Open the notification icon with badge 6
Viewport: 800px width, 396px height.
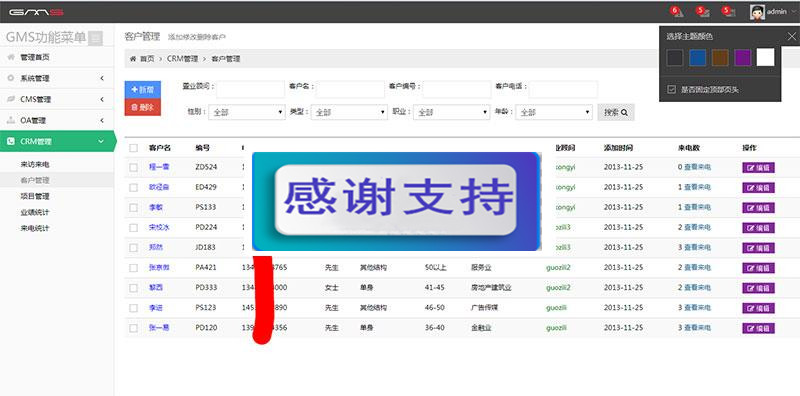coord(677,12)
